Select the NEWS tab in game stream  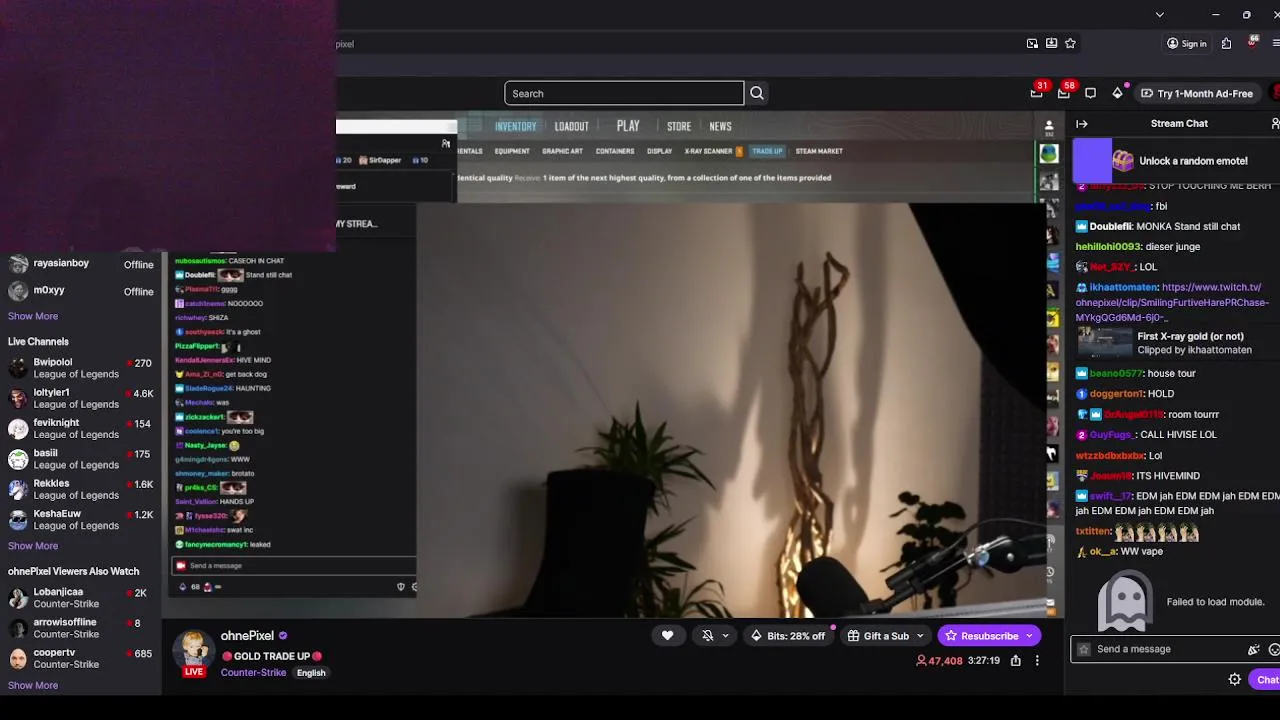(x=720, y=127)
